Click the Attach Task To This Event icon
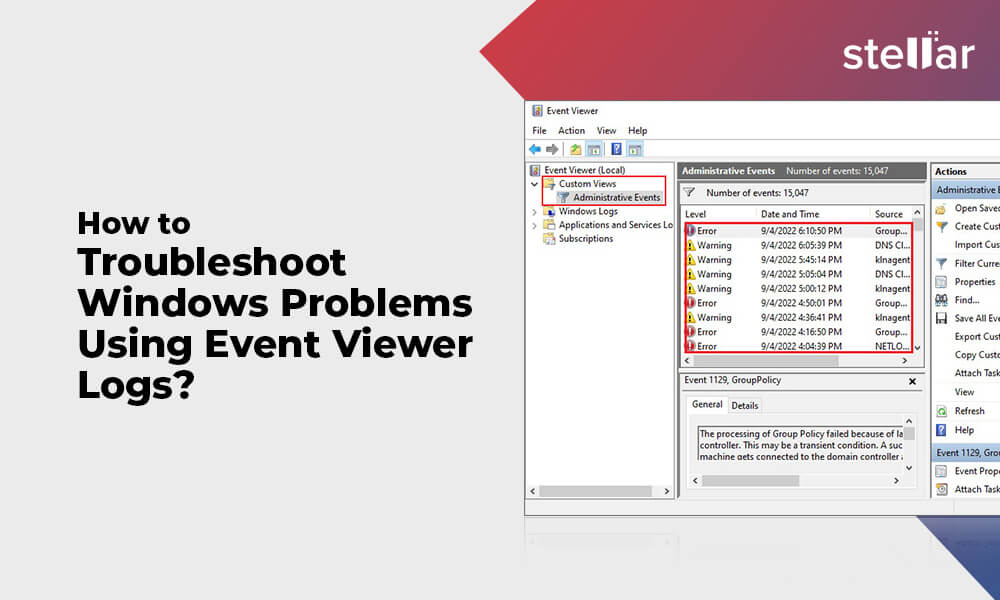 tap(941, 489)
